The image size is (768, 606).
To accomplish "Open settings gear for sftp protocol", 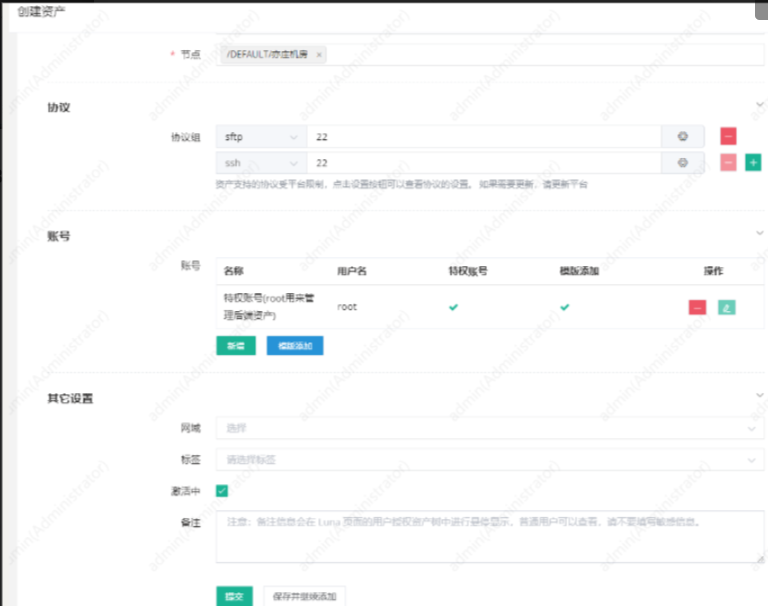I will point(683,136).
